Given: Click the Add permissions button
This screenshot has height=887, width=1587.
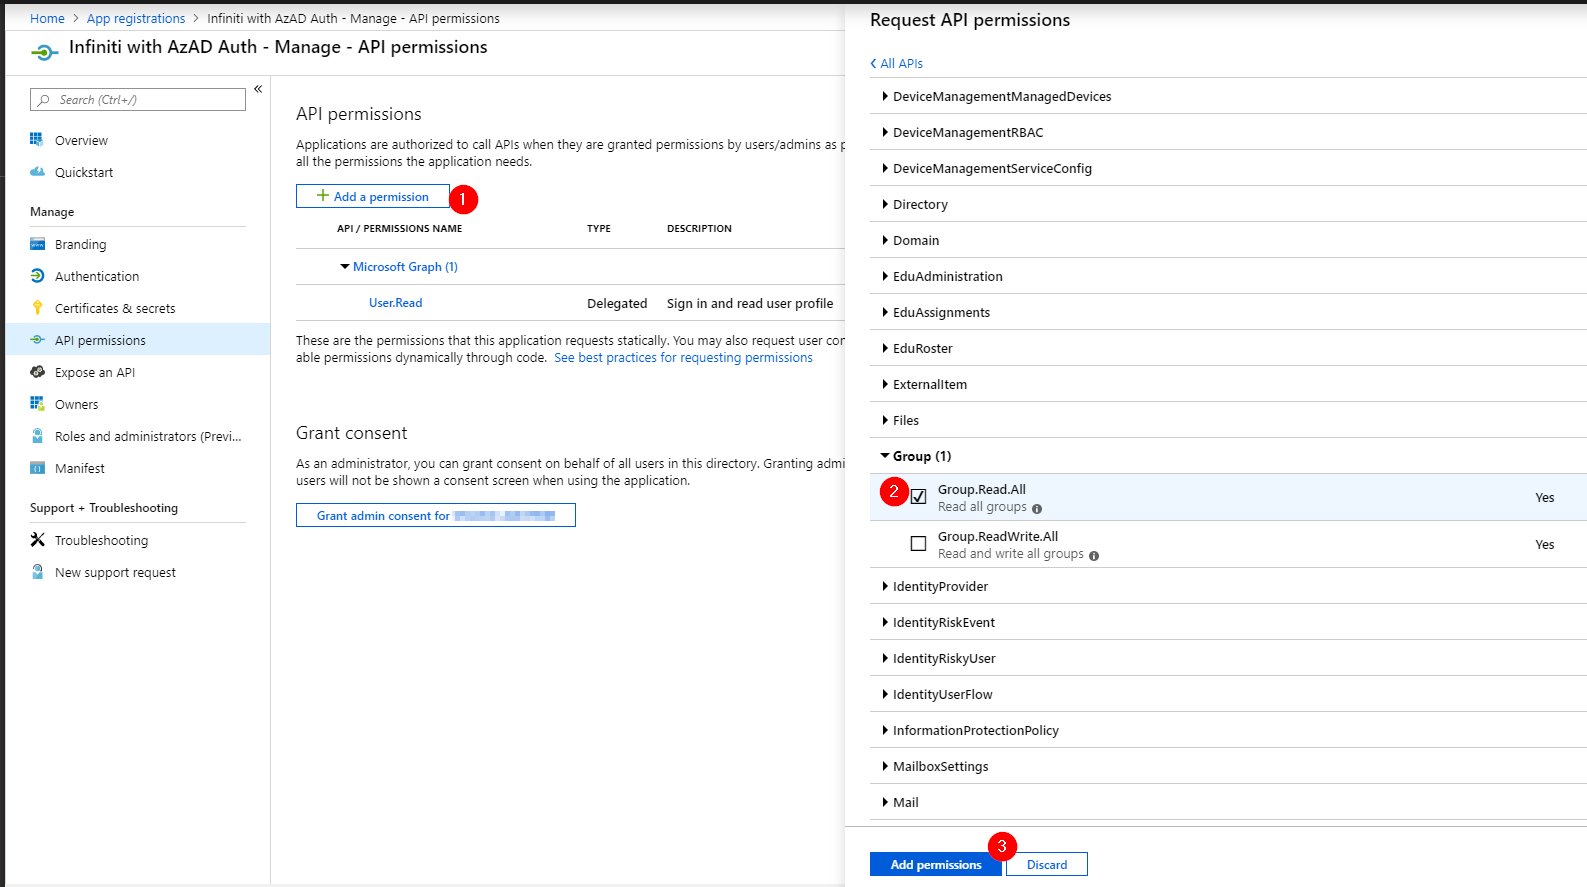Looking at the screenshot, I should click(936, 864).
